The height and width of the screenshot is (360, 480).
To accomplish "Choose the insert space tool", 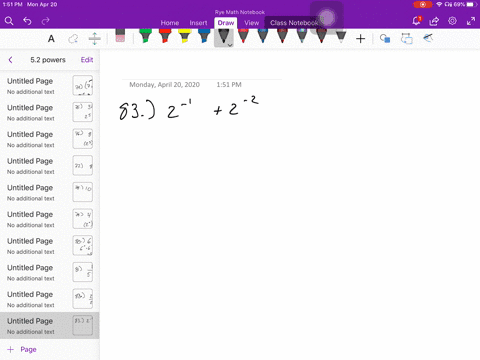I will [x=95, y=39].
